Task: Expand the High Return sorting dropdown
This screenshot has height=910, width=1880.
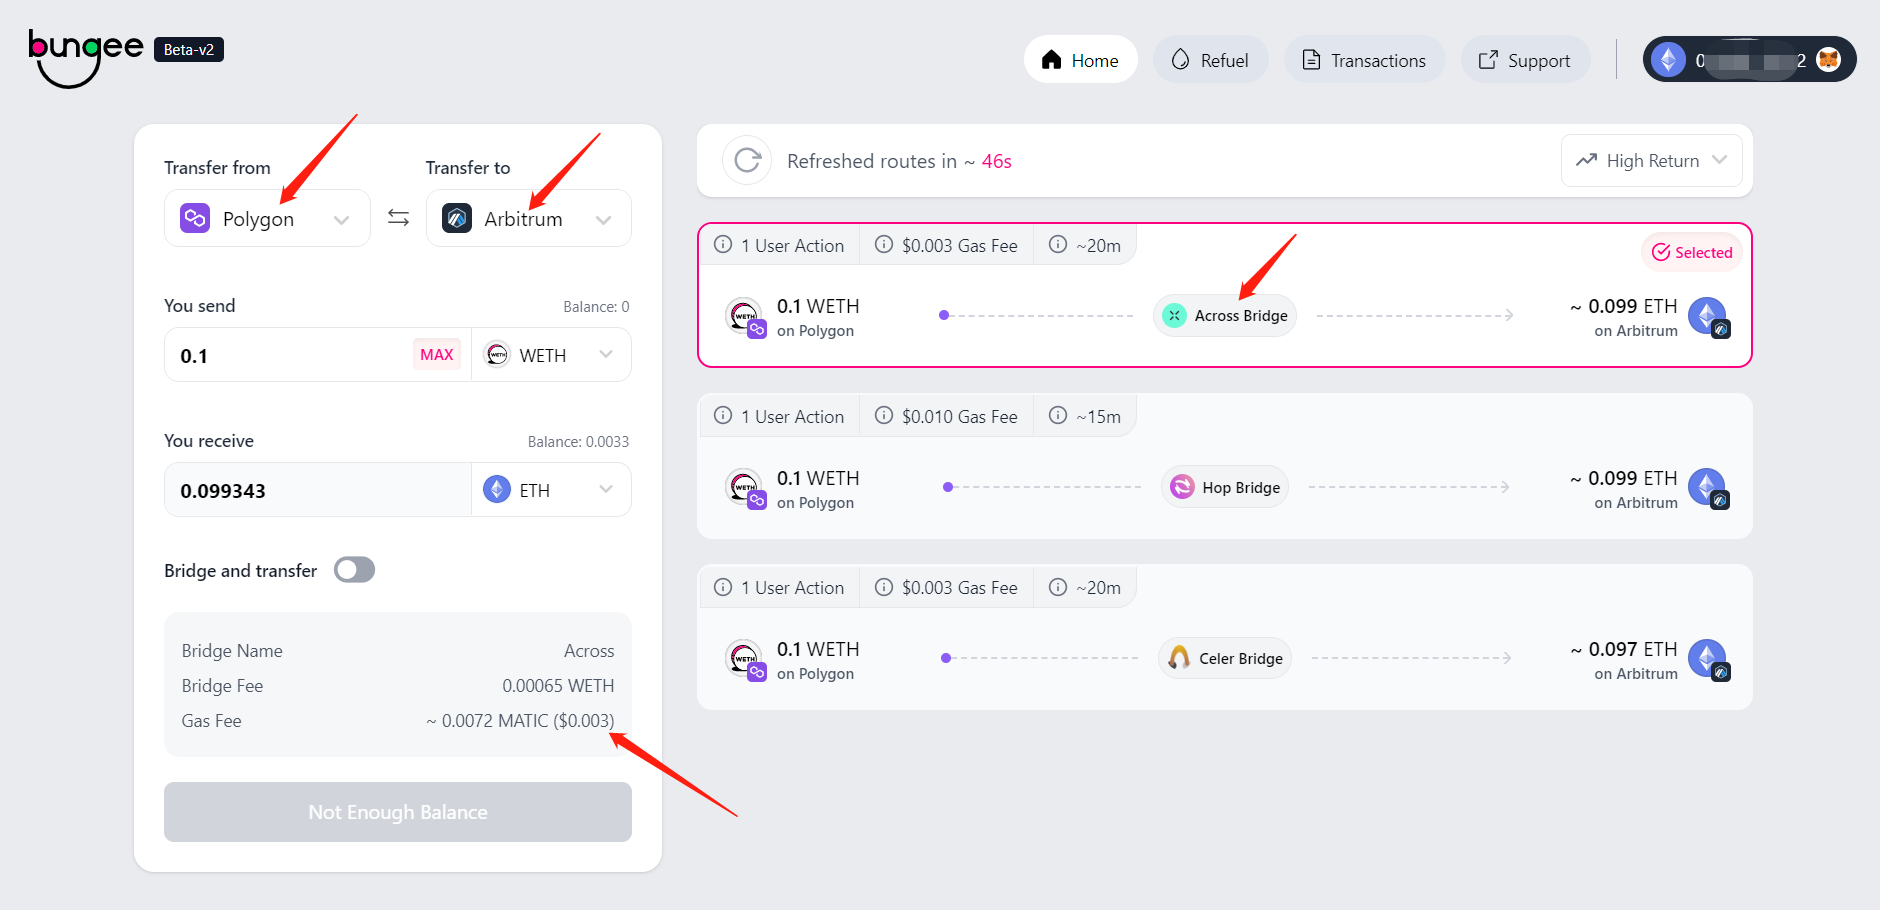Action: click(x=1652, y=161)
